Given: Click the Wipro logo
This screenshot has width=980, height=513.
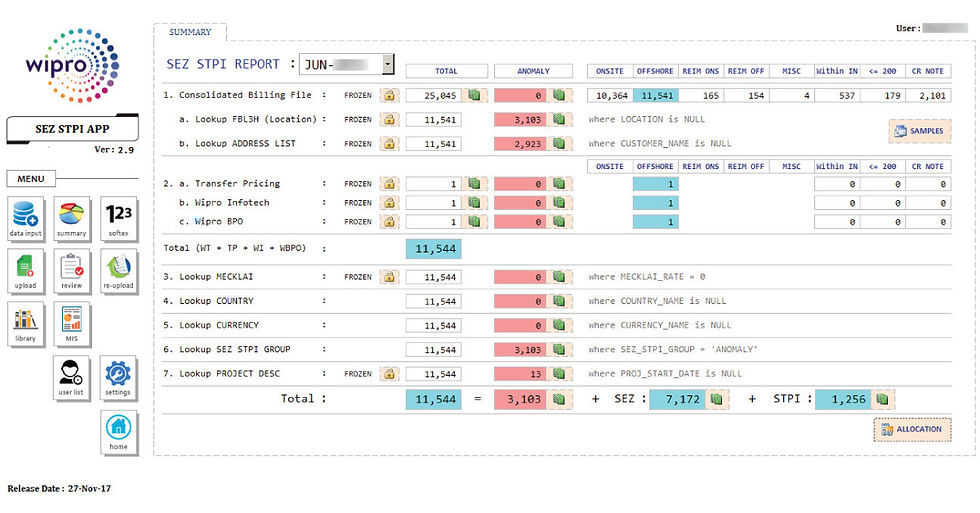Looking at the screenshot, I should pyautogui.click(x=72, y=65).
